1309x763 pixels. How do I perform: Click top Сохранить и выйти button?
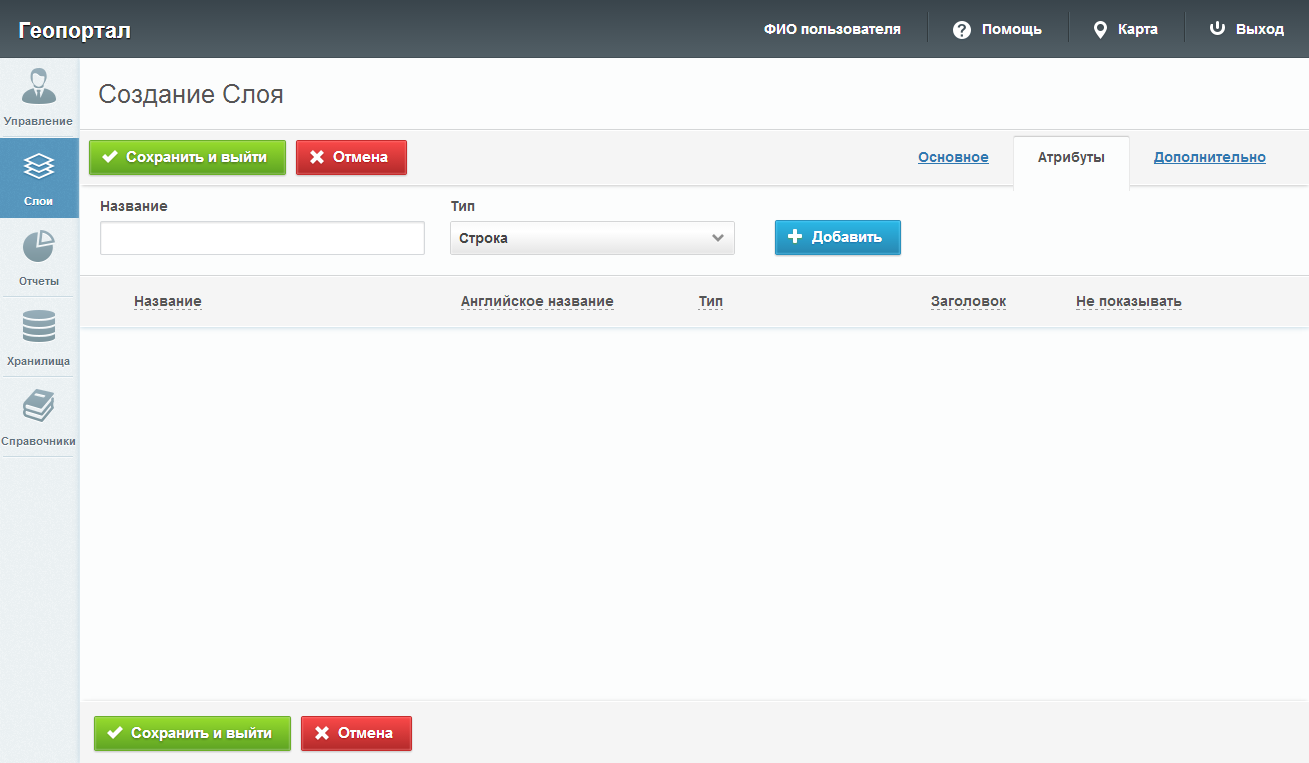187,157
